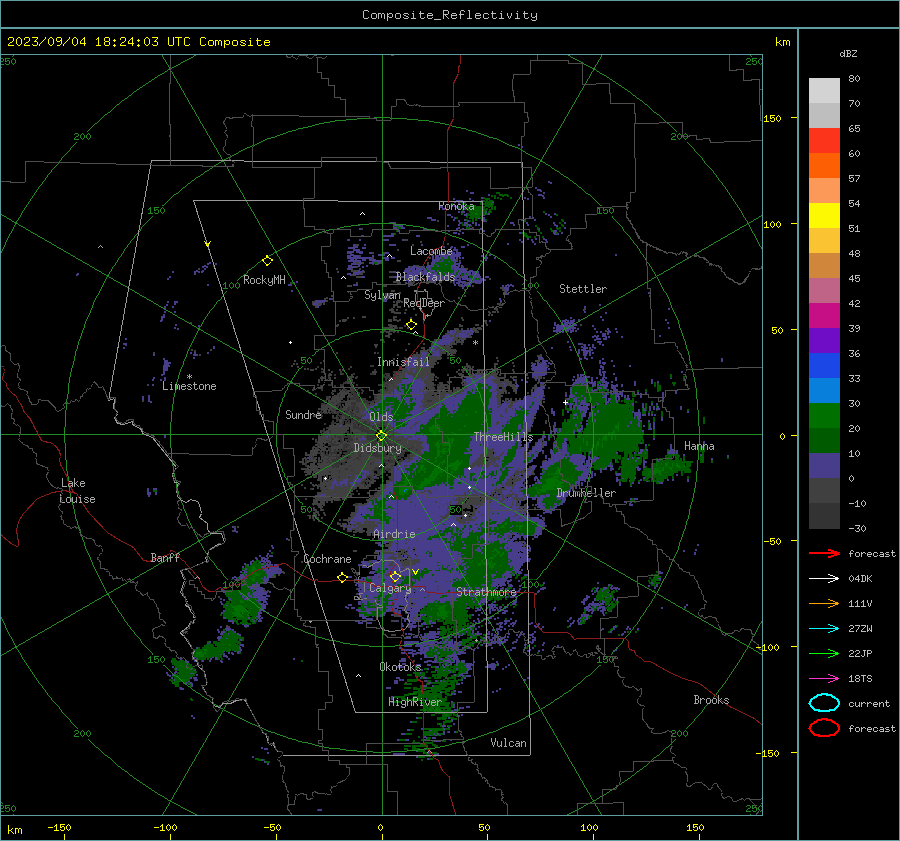This screenshot has height=841, width=900.
Task: Click the orange 111V arrow legend icon
Action: coord(824,603)
